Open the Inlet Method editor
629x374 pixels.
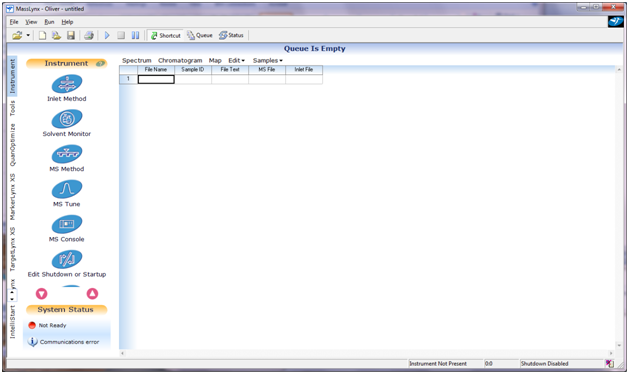pos(67,84)
